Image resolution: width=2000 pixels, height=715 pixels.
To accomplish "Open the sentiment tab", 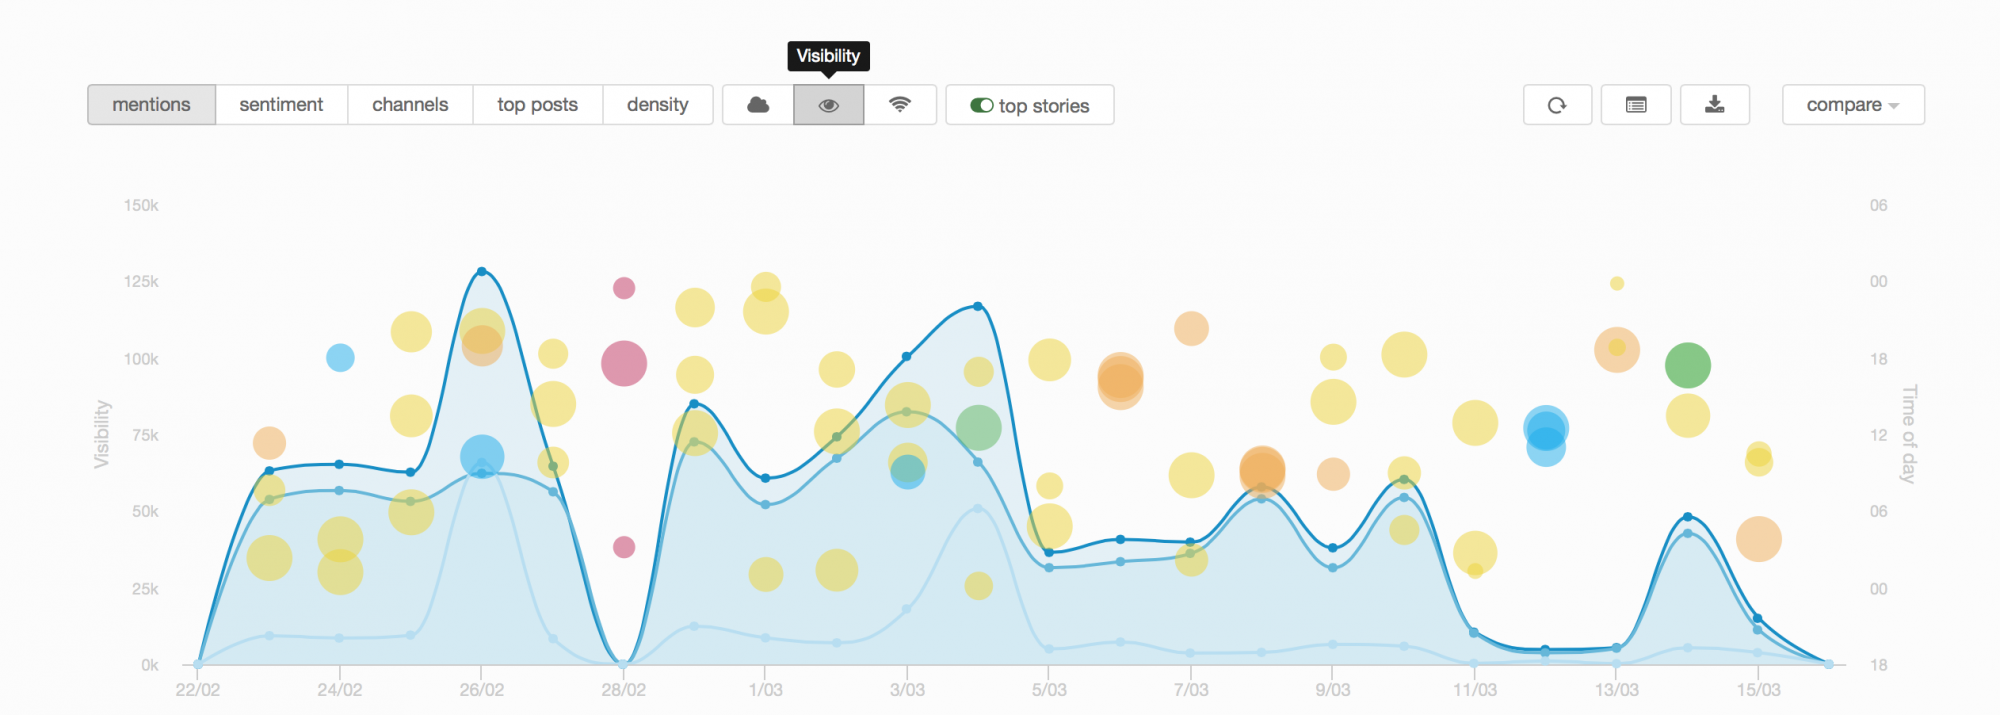I will pyautogui.click(x=281, y=105).
